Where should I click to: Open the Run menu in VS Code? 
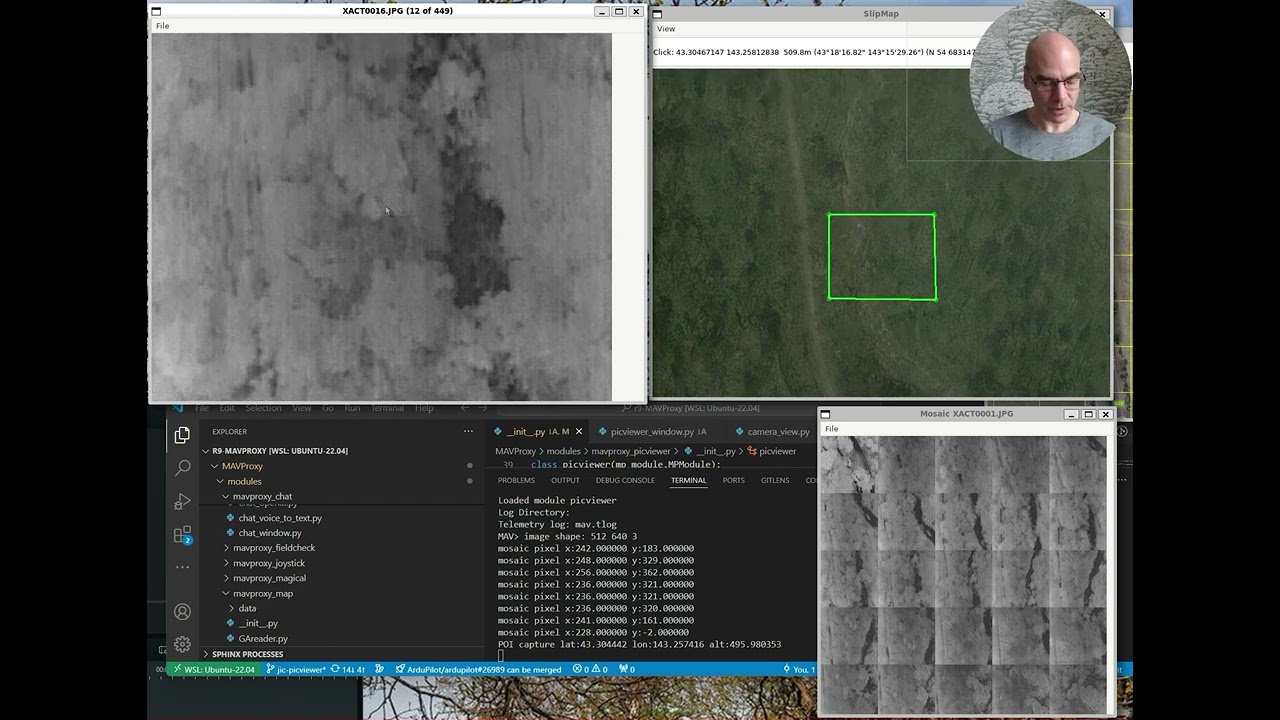click(352, 408)
